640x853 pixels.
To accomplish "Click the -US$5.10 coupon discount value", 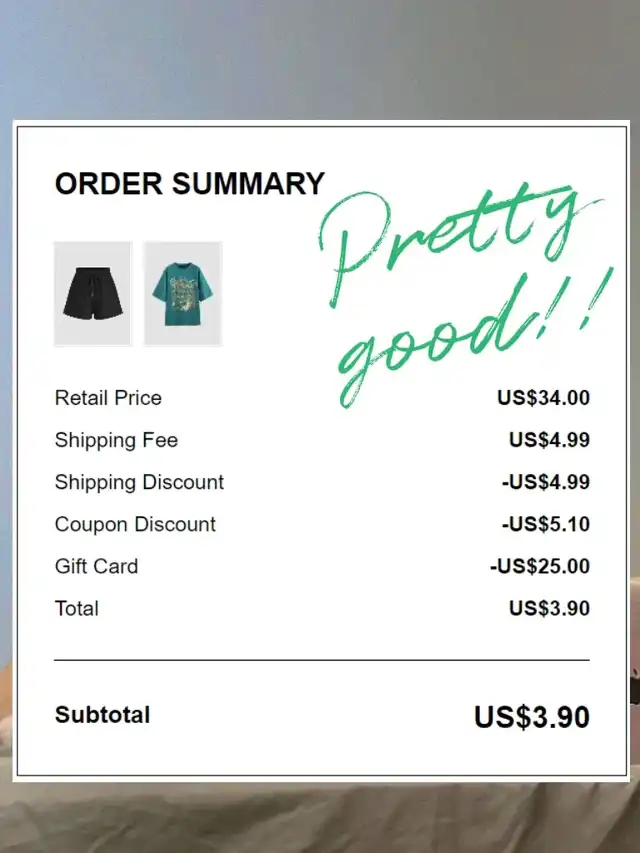I will pos(546,524).
